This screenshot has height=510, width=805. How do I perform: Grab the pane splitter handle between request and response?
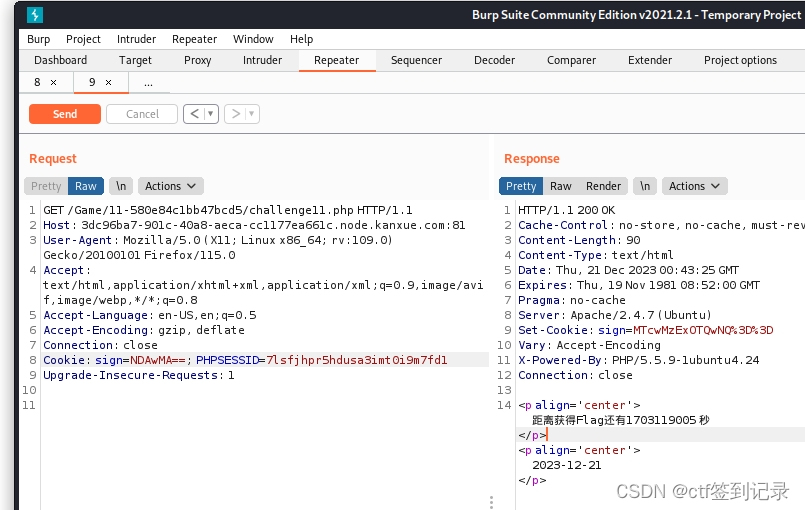491,502
